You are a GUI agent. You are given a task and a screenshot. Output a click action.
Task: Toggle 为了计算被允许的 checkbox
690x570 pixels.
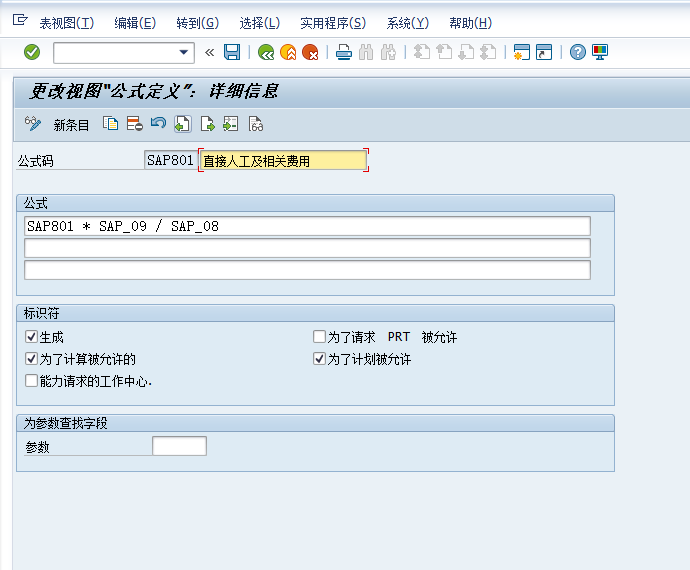coord(31,359)
